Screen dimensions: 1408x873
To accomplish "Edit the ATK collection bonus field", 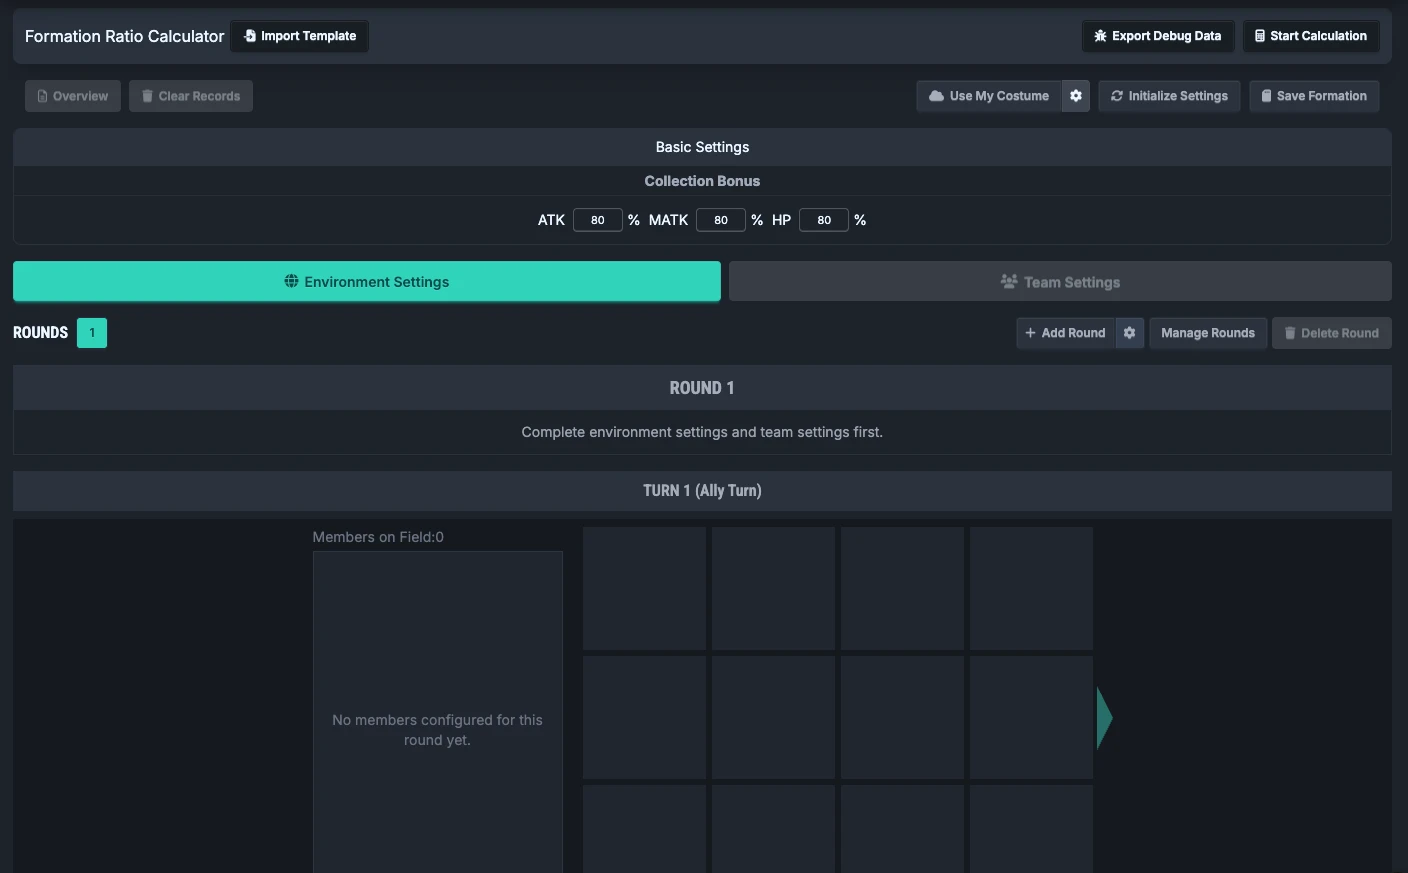I will point(598,220).
